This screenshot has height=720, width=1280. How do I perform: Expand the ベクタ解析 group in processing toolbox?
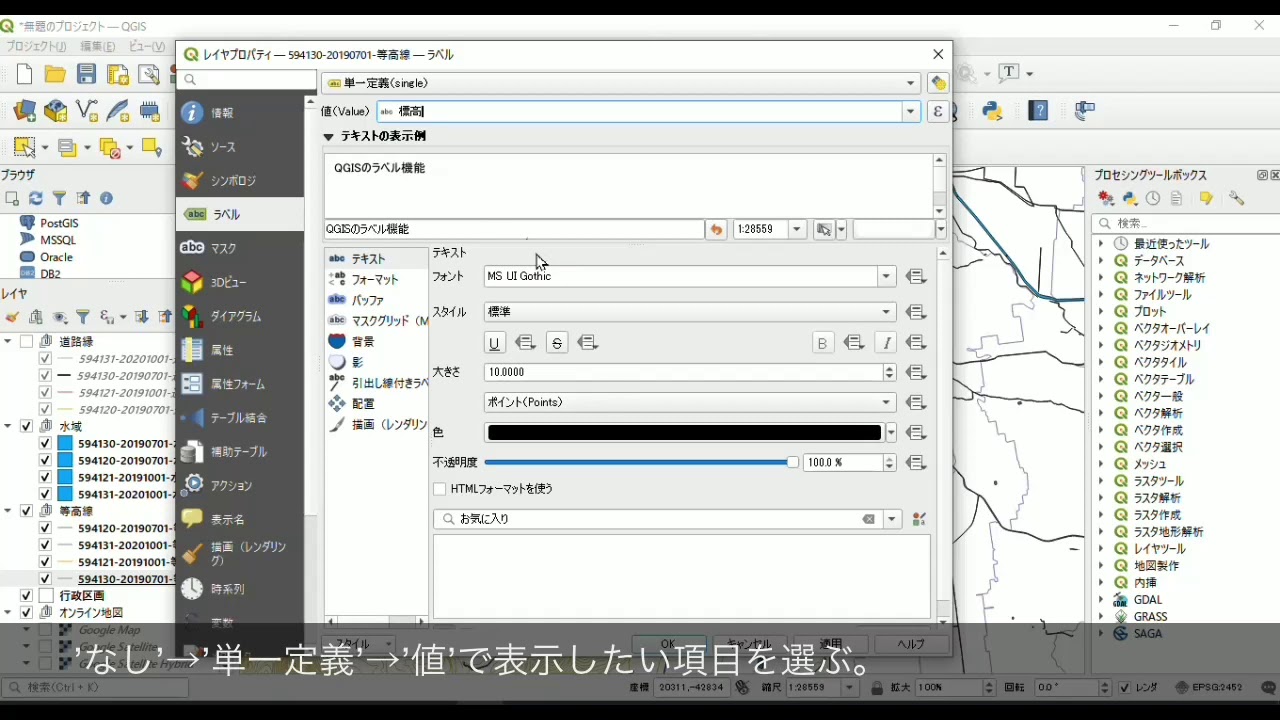click(x=1101, y=413)
